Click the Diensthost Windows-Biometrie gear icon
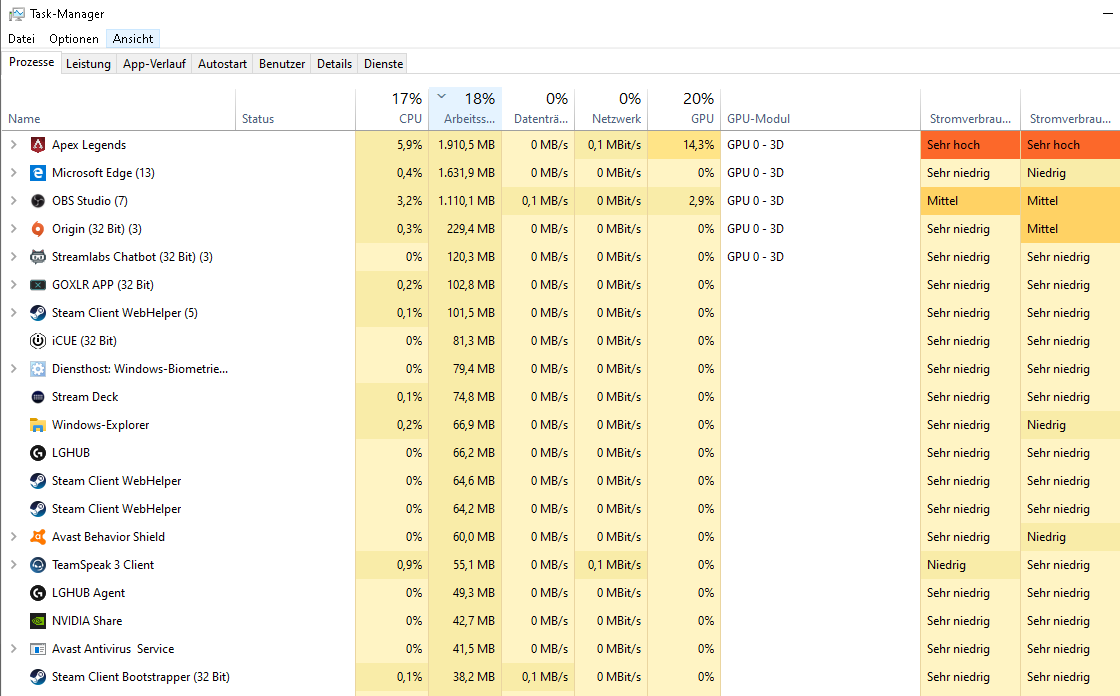The image size is (1120, 696). pyautogui.click(x=38, y=369)
